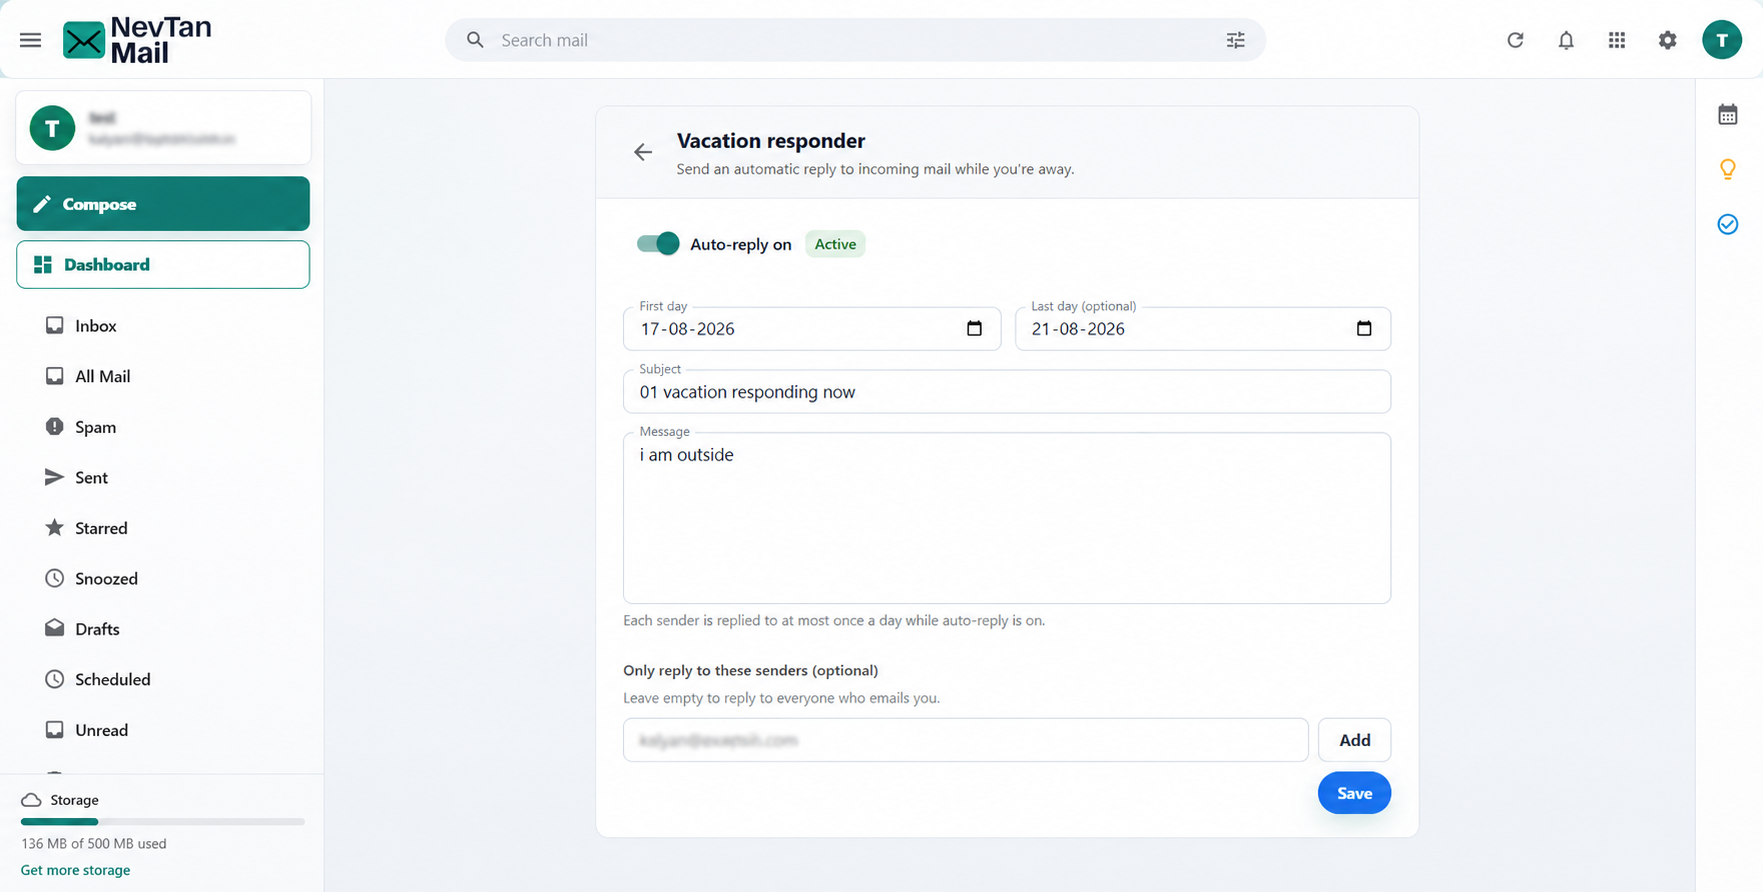Screen dimensions: 1763x892
Task: Open the lightbulb notes icon
Action: pos(1728,169)
